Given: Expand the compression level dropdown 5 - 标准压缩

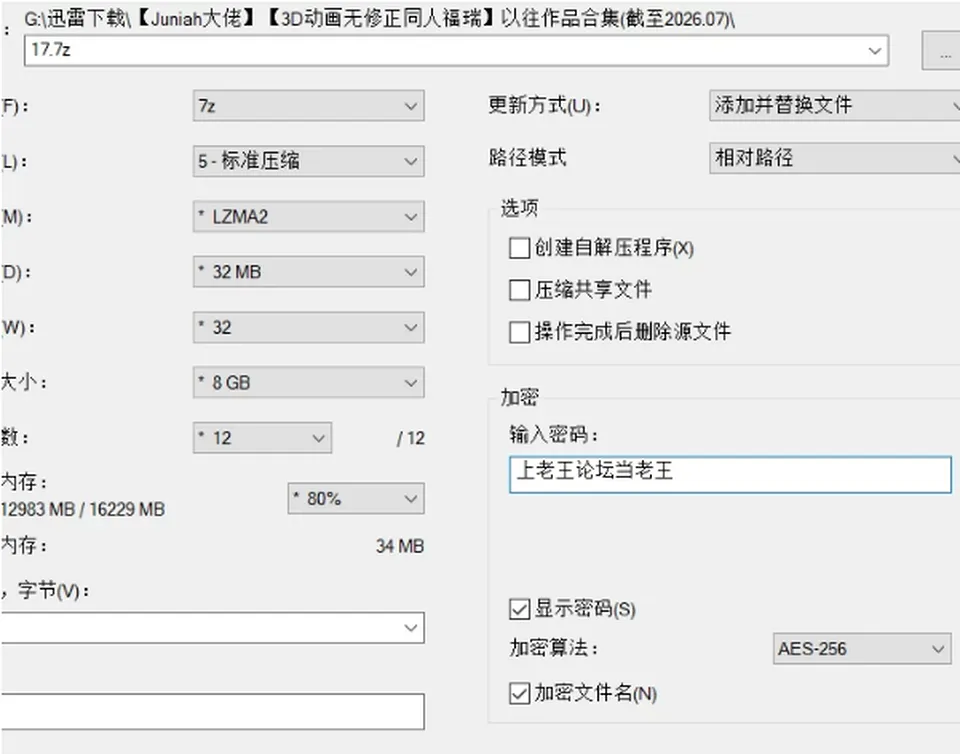Looking at the screenshot, I should pyautogui.click(x=309, y=161).
